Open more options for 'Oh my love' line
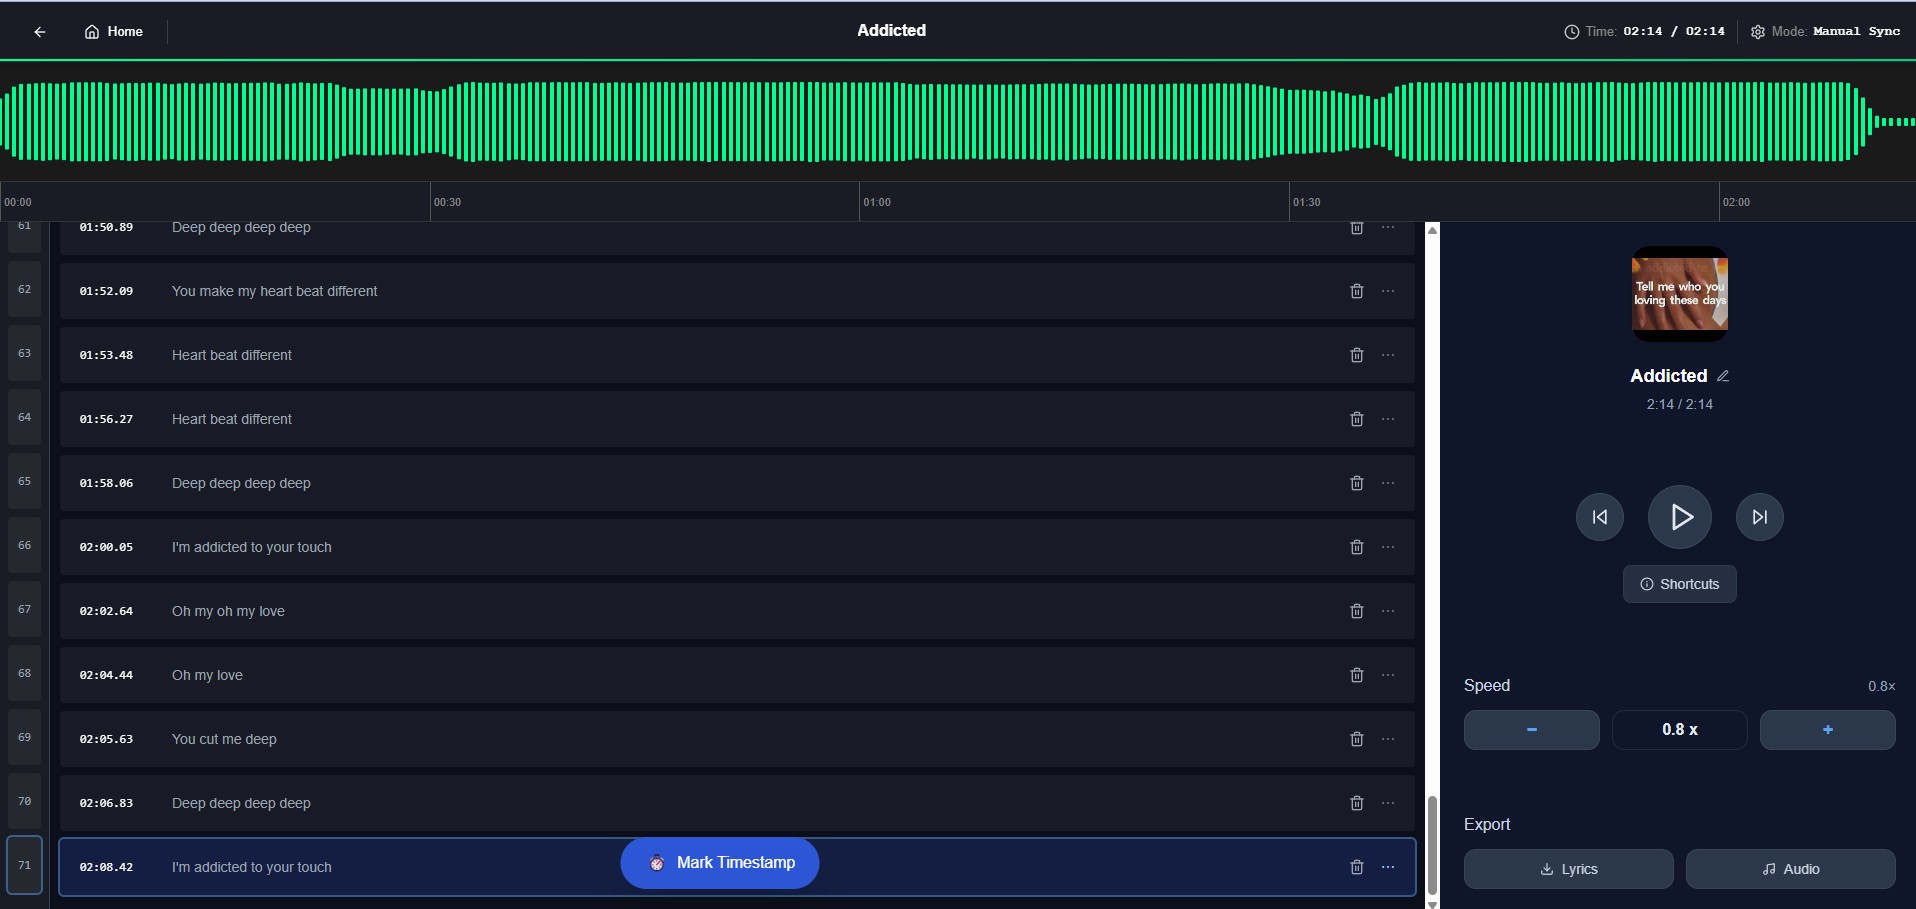This screenshot has height=909, width=1916. click(x=1388, y=675)
